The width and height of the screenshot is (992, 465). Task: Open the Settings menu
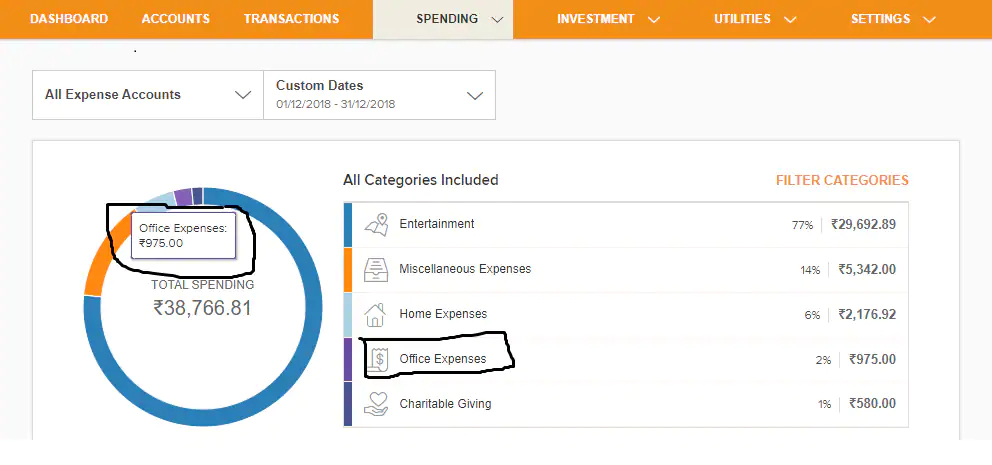coord(892,19)
